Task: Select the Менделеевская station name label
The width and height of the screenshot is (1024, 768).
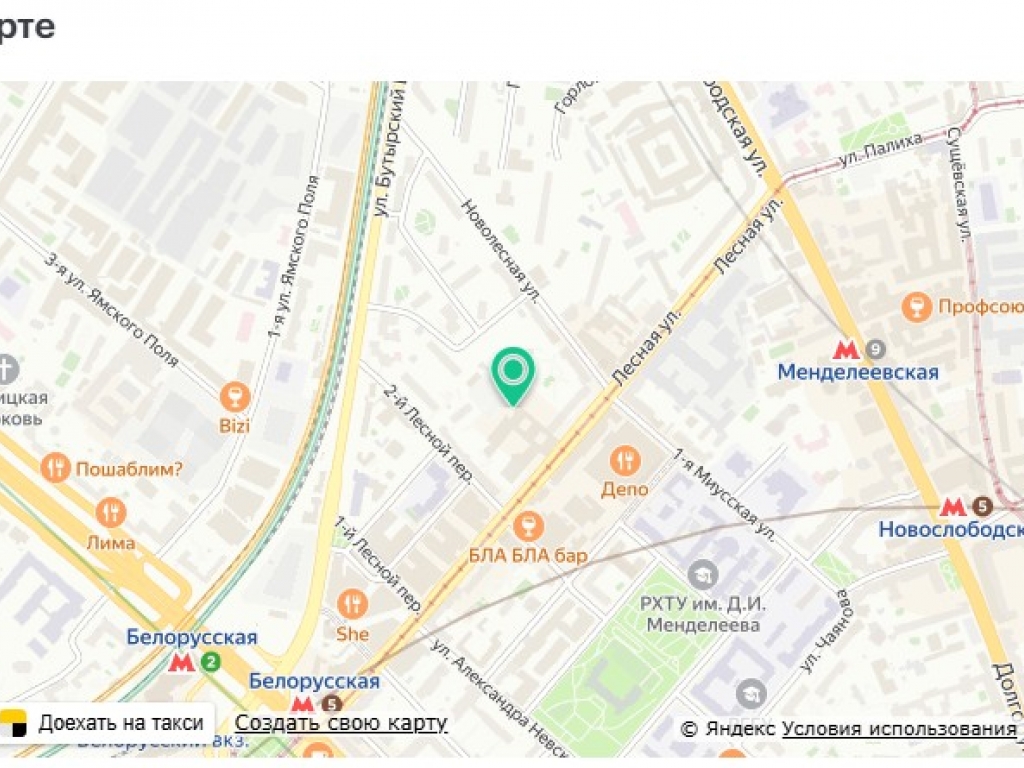Action: click(857, 372)
